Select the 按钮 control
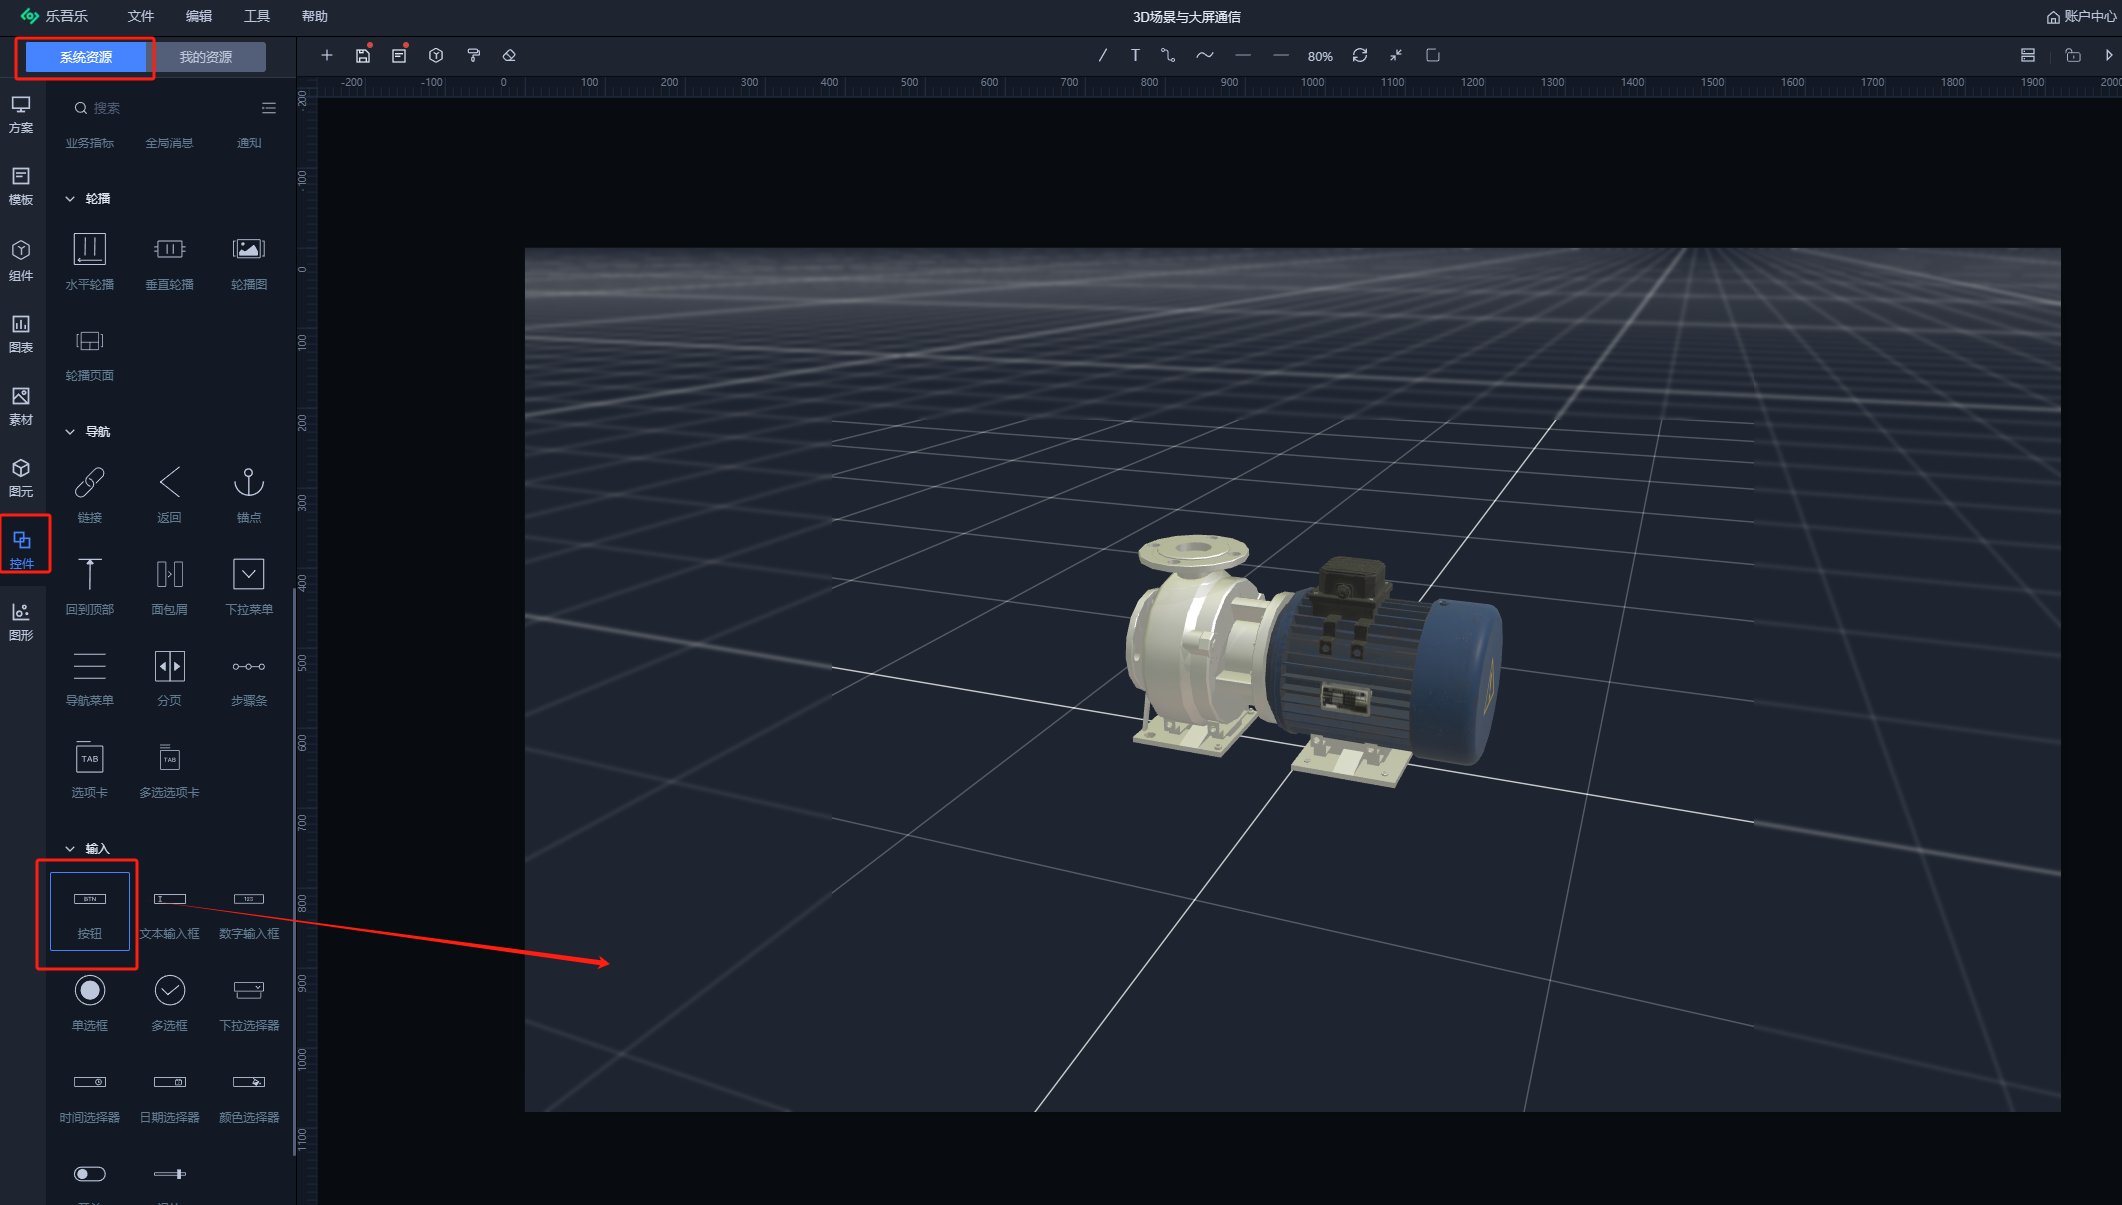 click(90, 911)
